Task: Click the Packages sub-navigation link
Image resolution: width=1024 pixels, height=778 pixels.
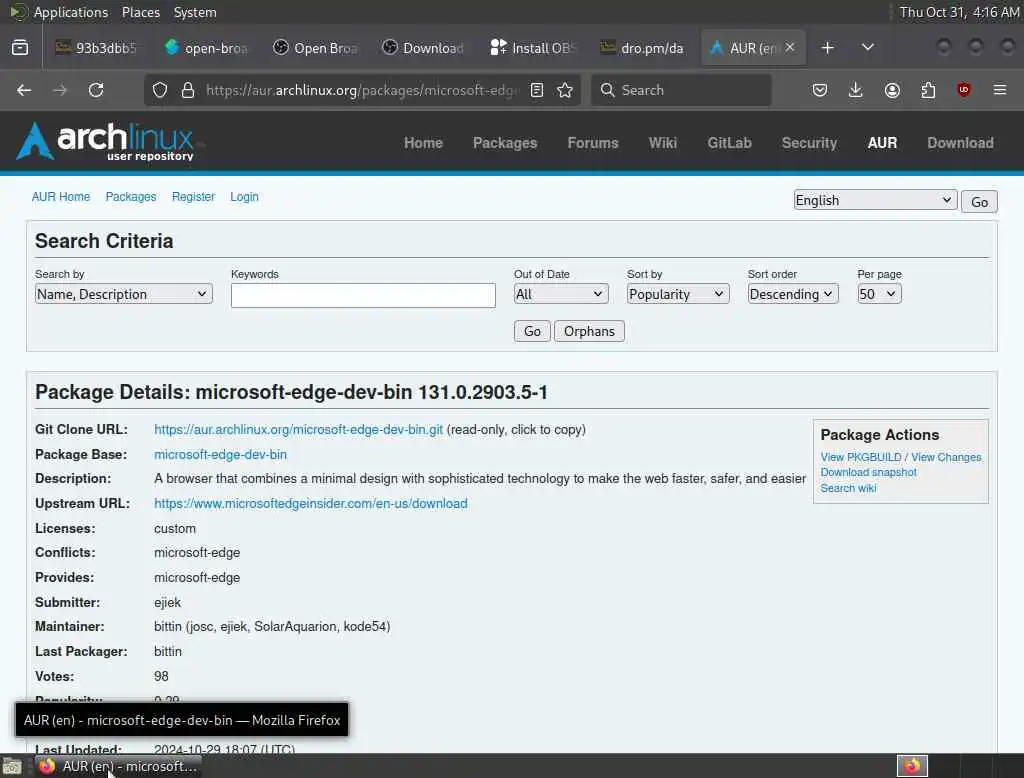Action: tap(131, 197)
